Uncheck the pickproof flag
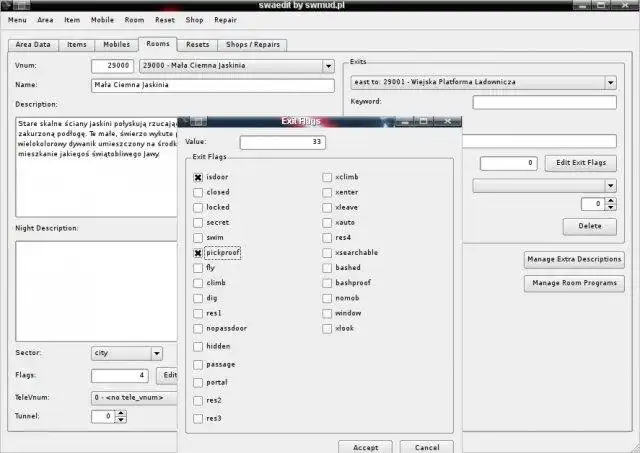 (x=198, y=253)
